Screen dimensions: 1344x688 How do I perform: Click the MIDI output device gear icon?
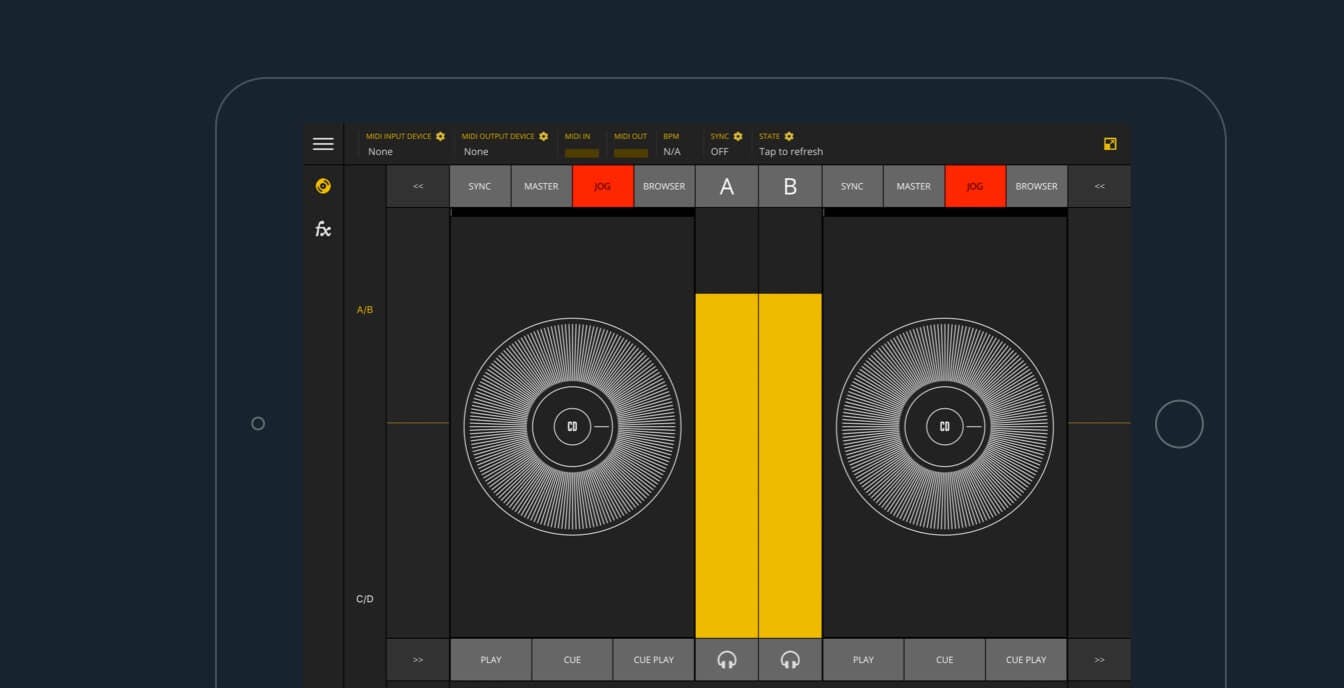coord(544,136)
